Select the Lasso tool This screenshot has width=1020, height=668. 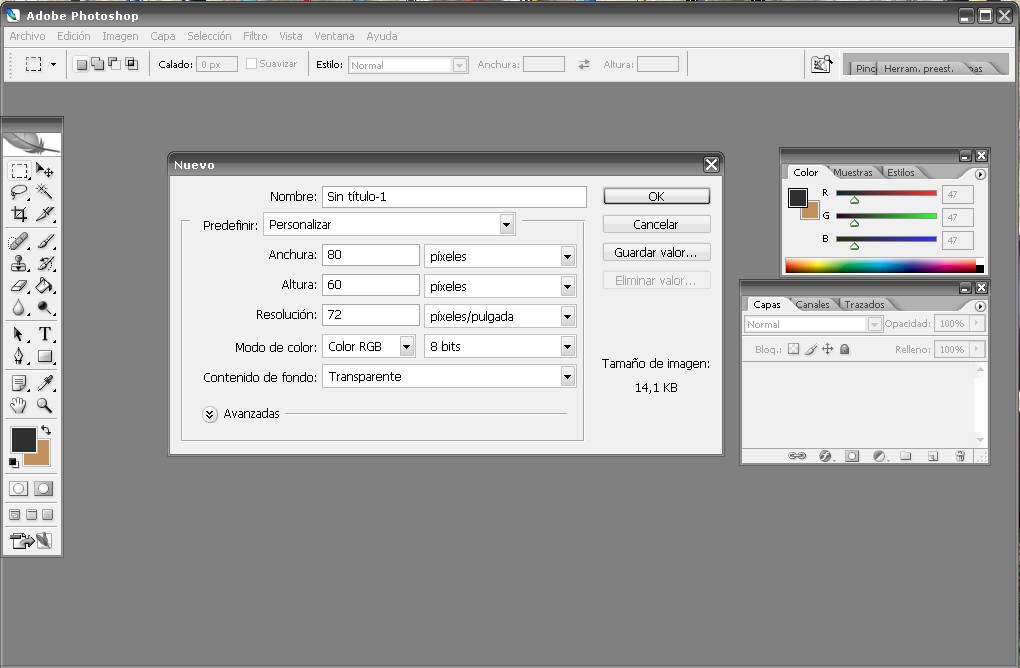20,192
